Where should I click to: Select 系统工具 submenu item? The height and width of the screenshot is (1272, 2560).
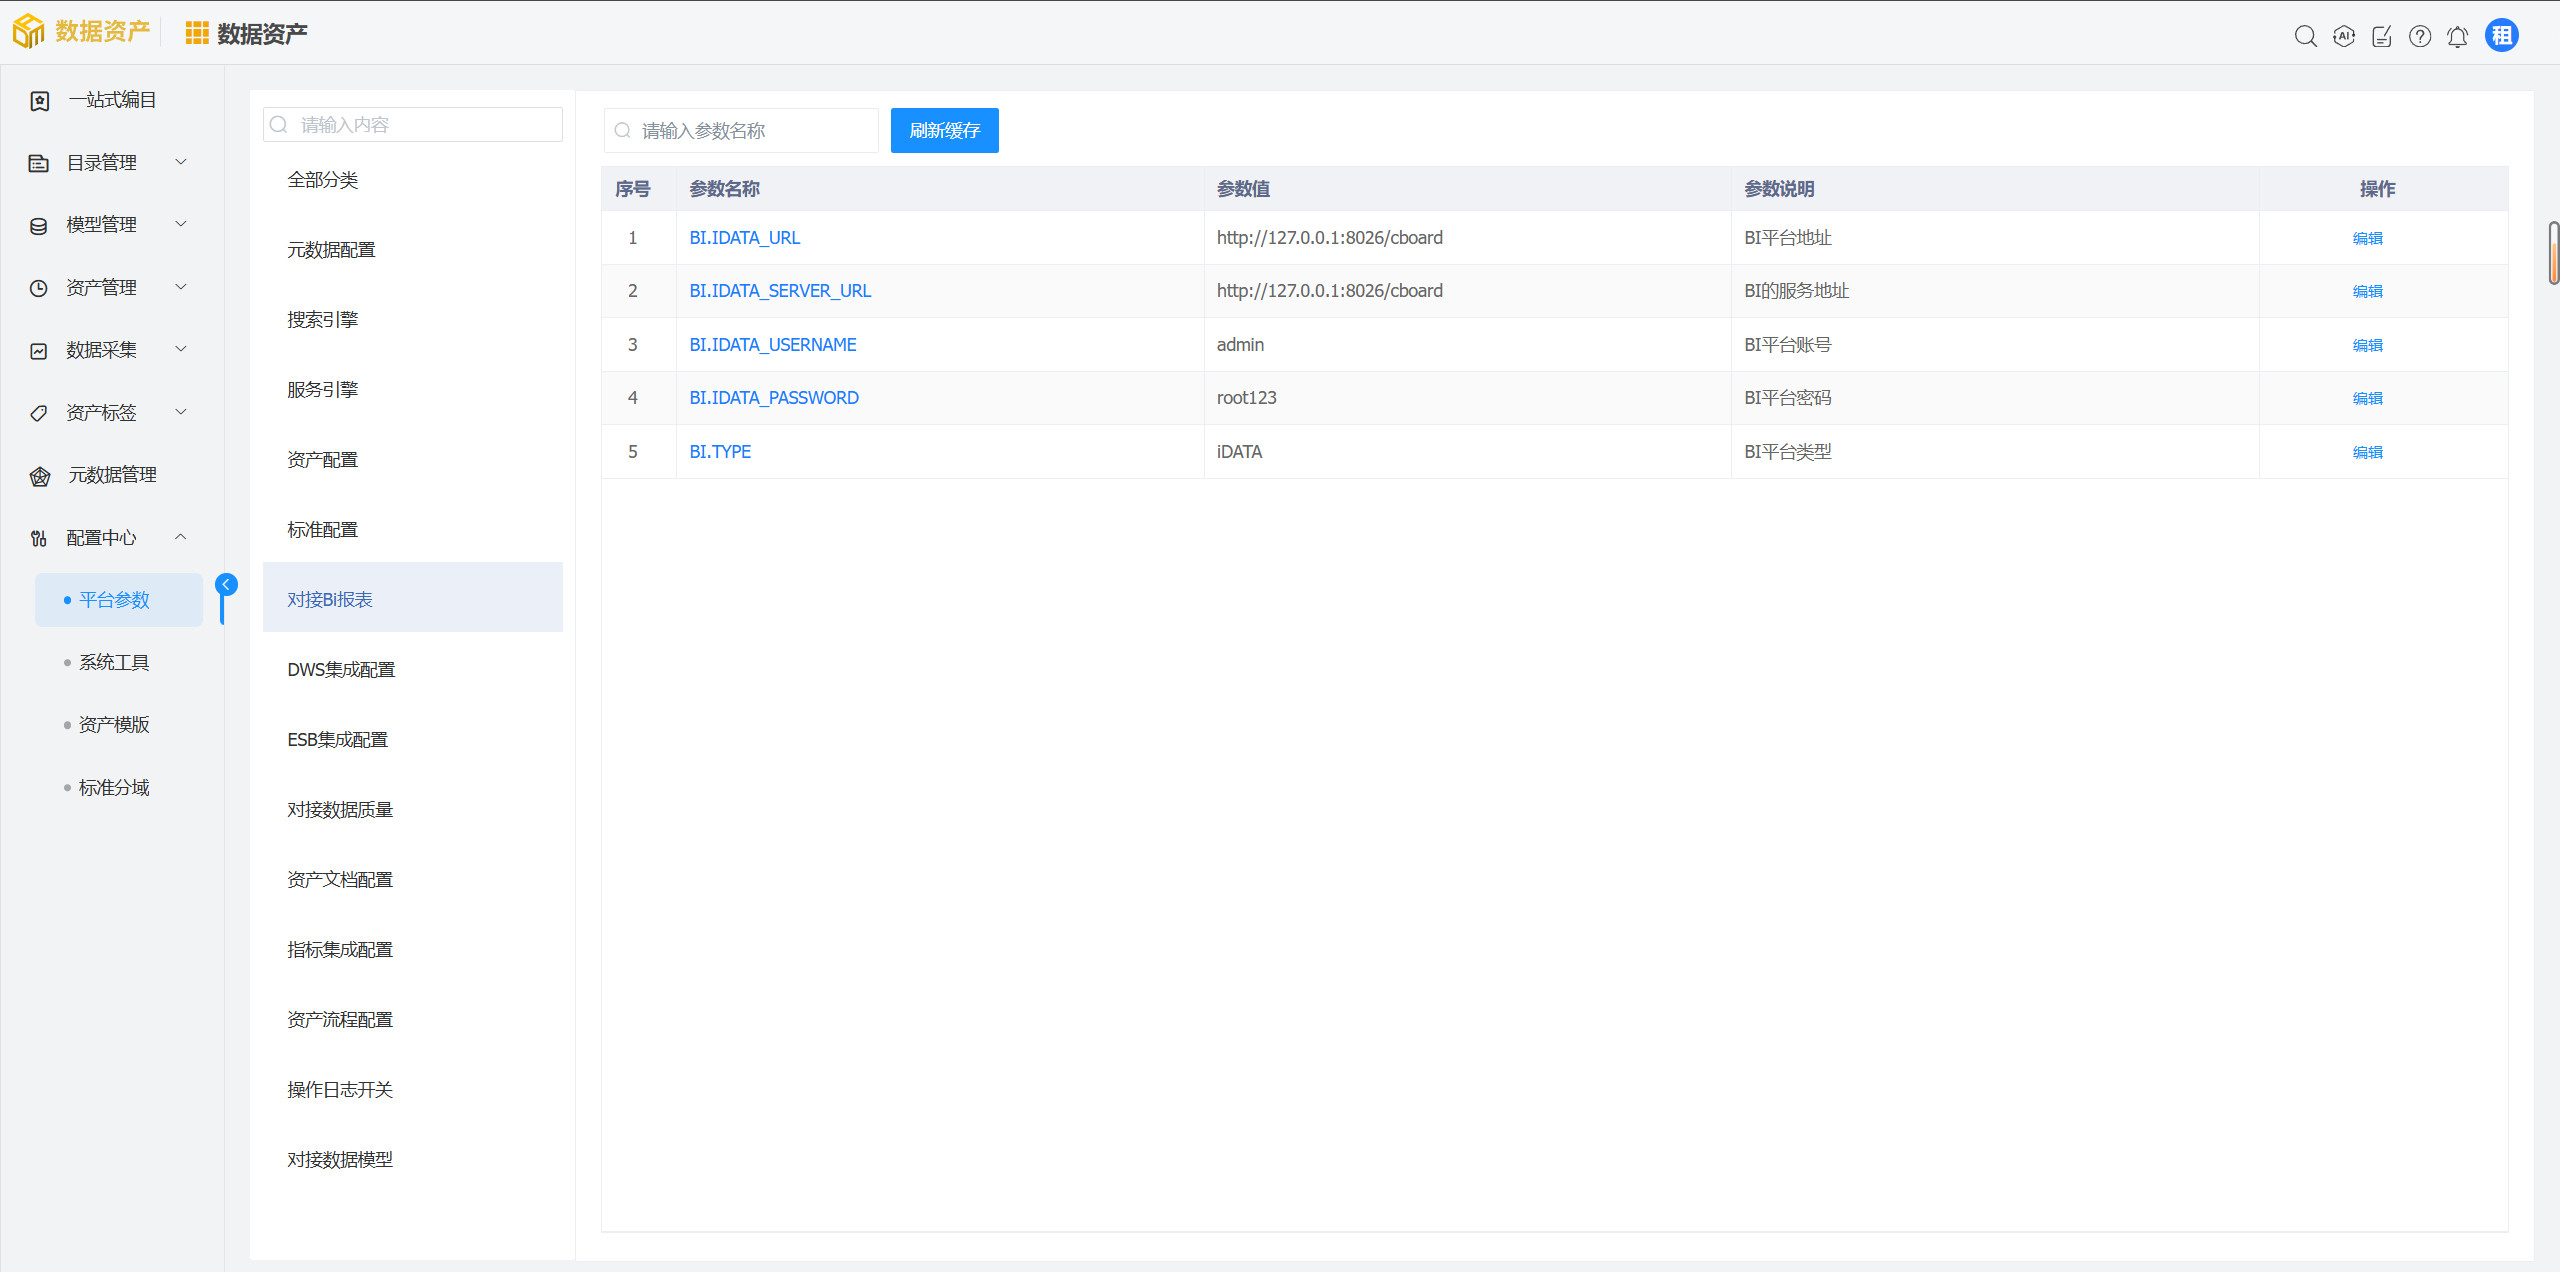[x=114, y=662]
